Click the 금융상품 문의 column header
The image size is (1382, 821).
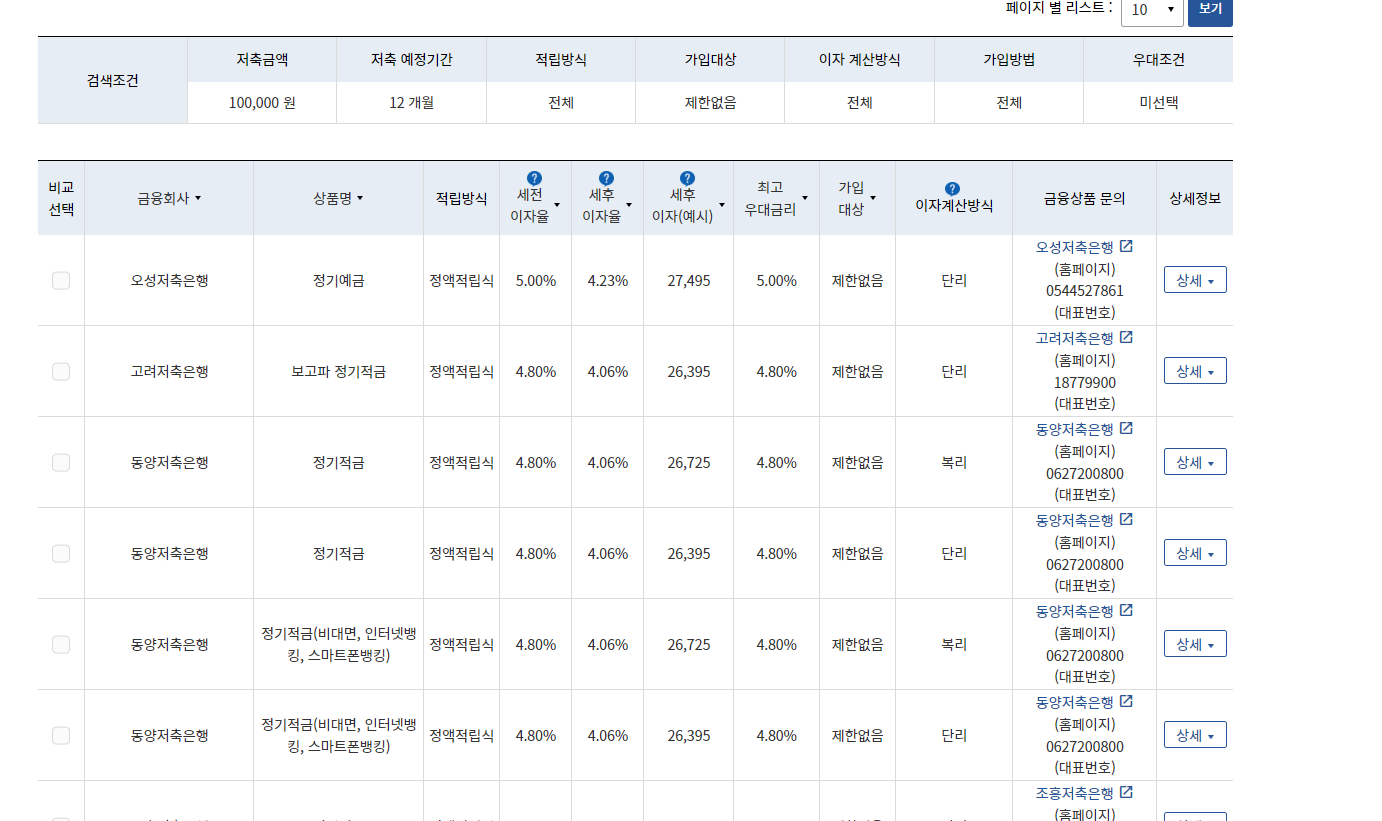coord(1085,198)
